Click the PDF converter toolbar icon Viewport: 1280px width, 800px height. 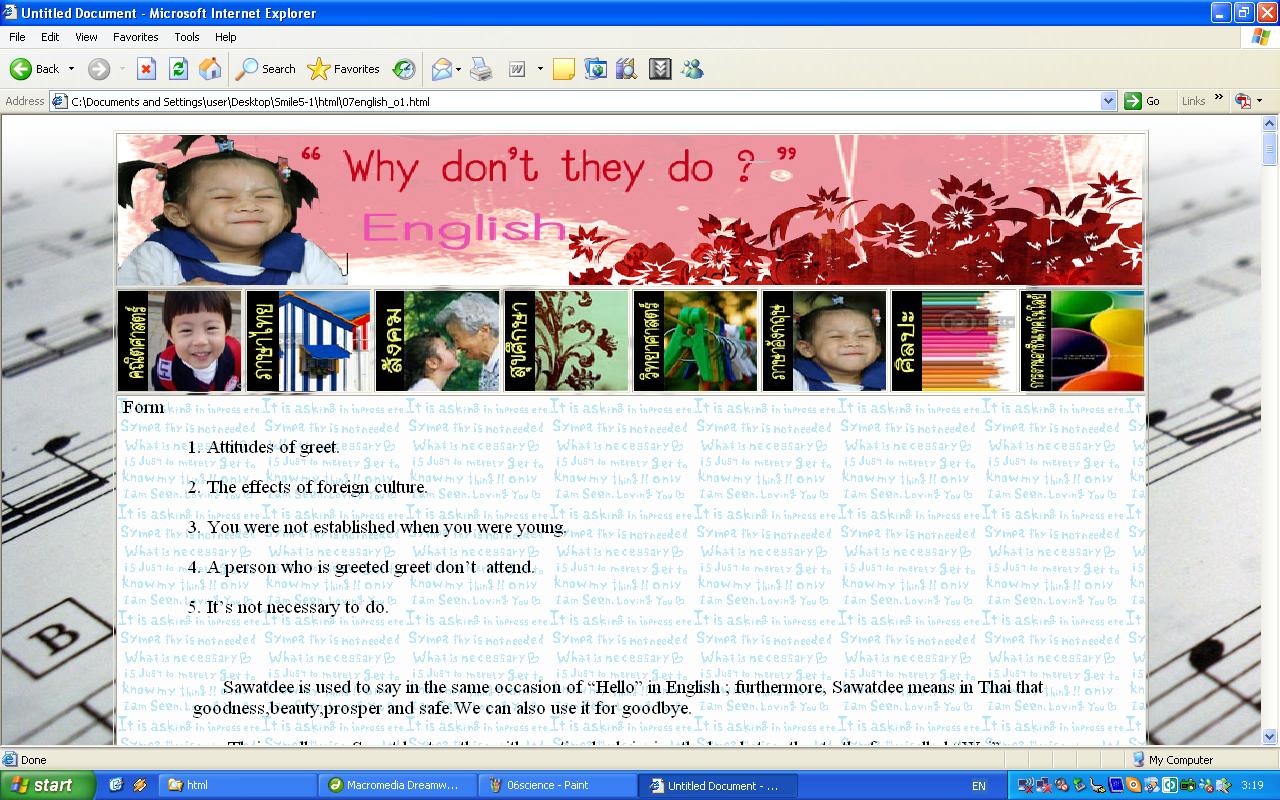(x=1243, y=101)
